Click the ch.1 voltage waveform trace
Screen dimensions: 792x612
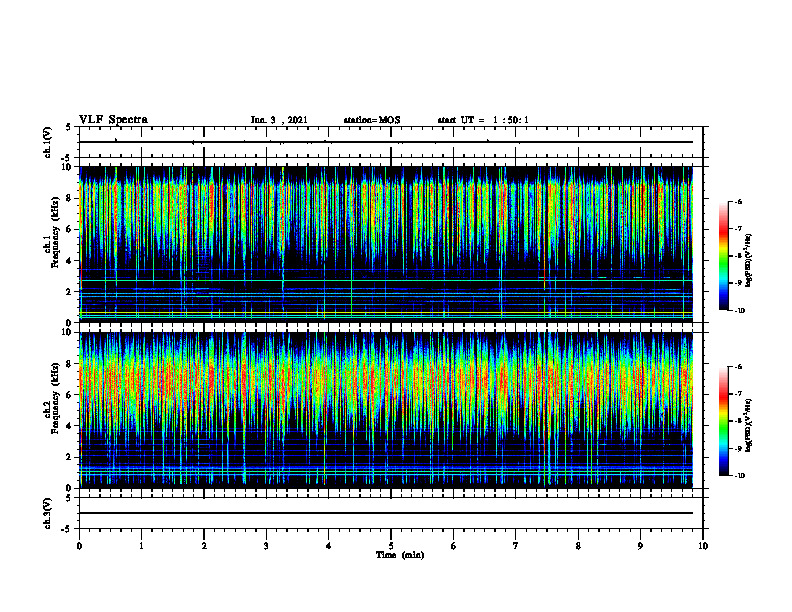[386, 142]
